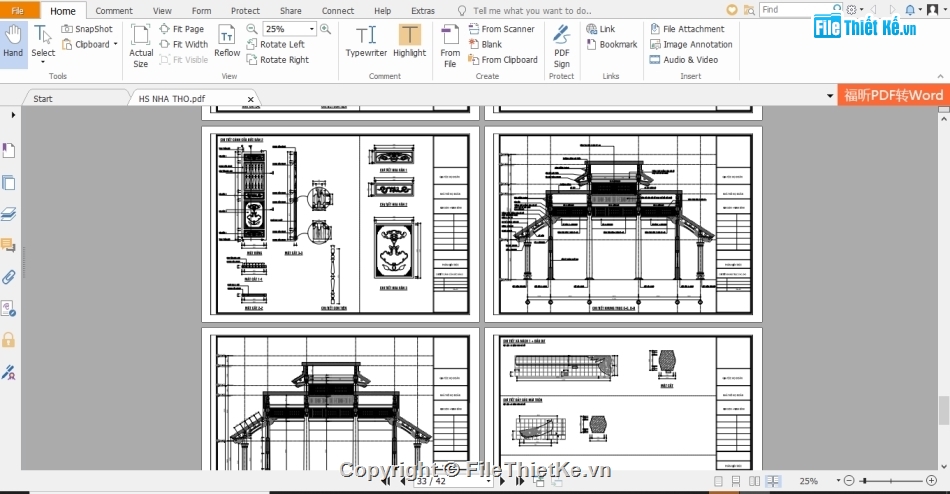Toggle continuous facing view mode
This screenshot has height=494, width=950.
coord(772,481)
